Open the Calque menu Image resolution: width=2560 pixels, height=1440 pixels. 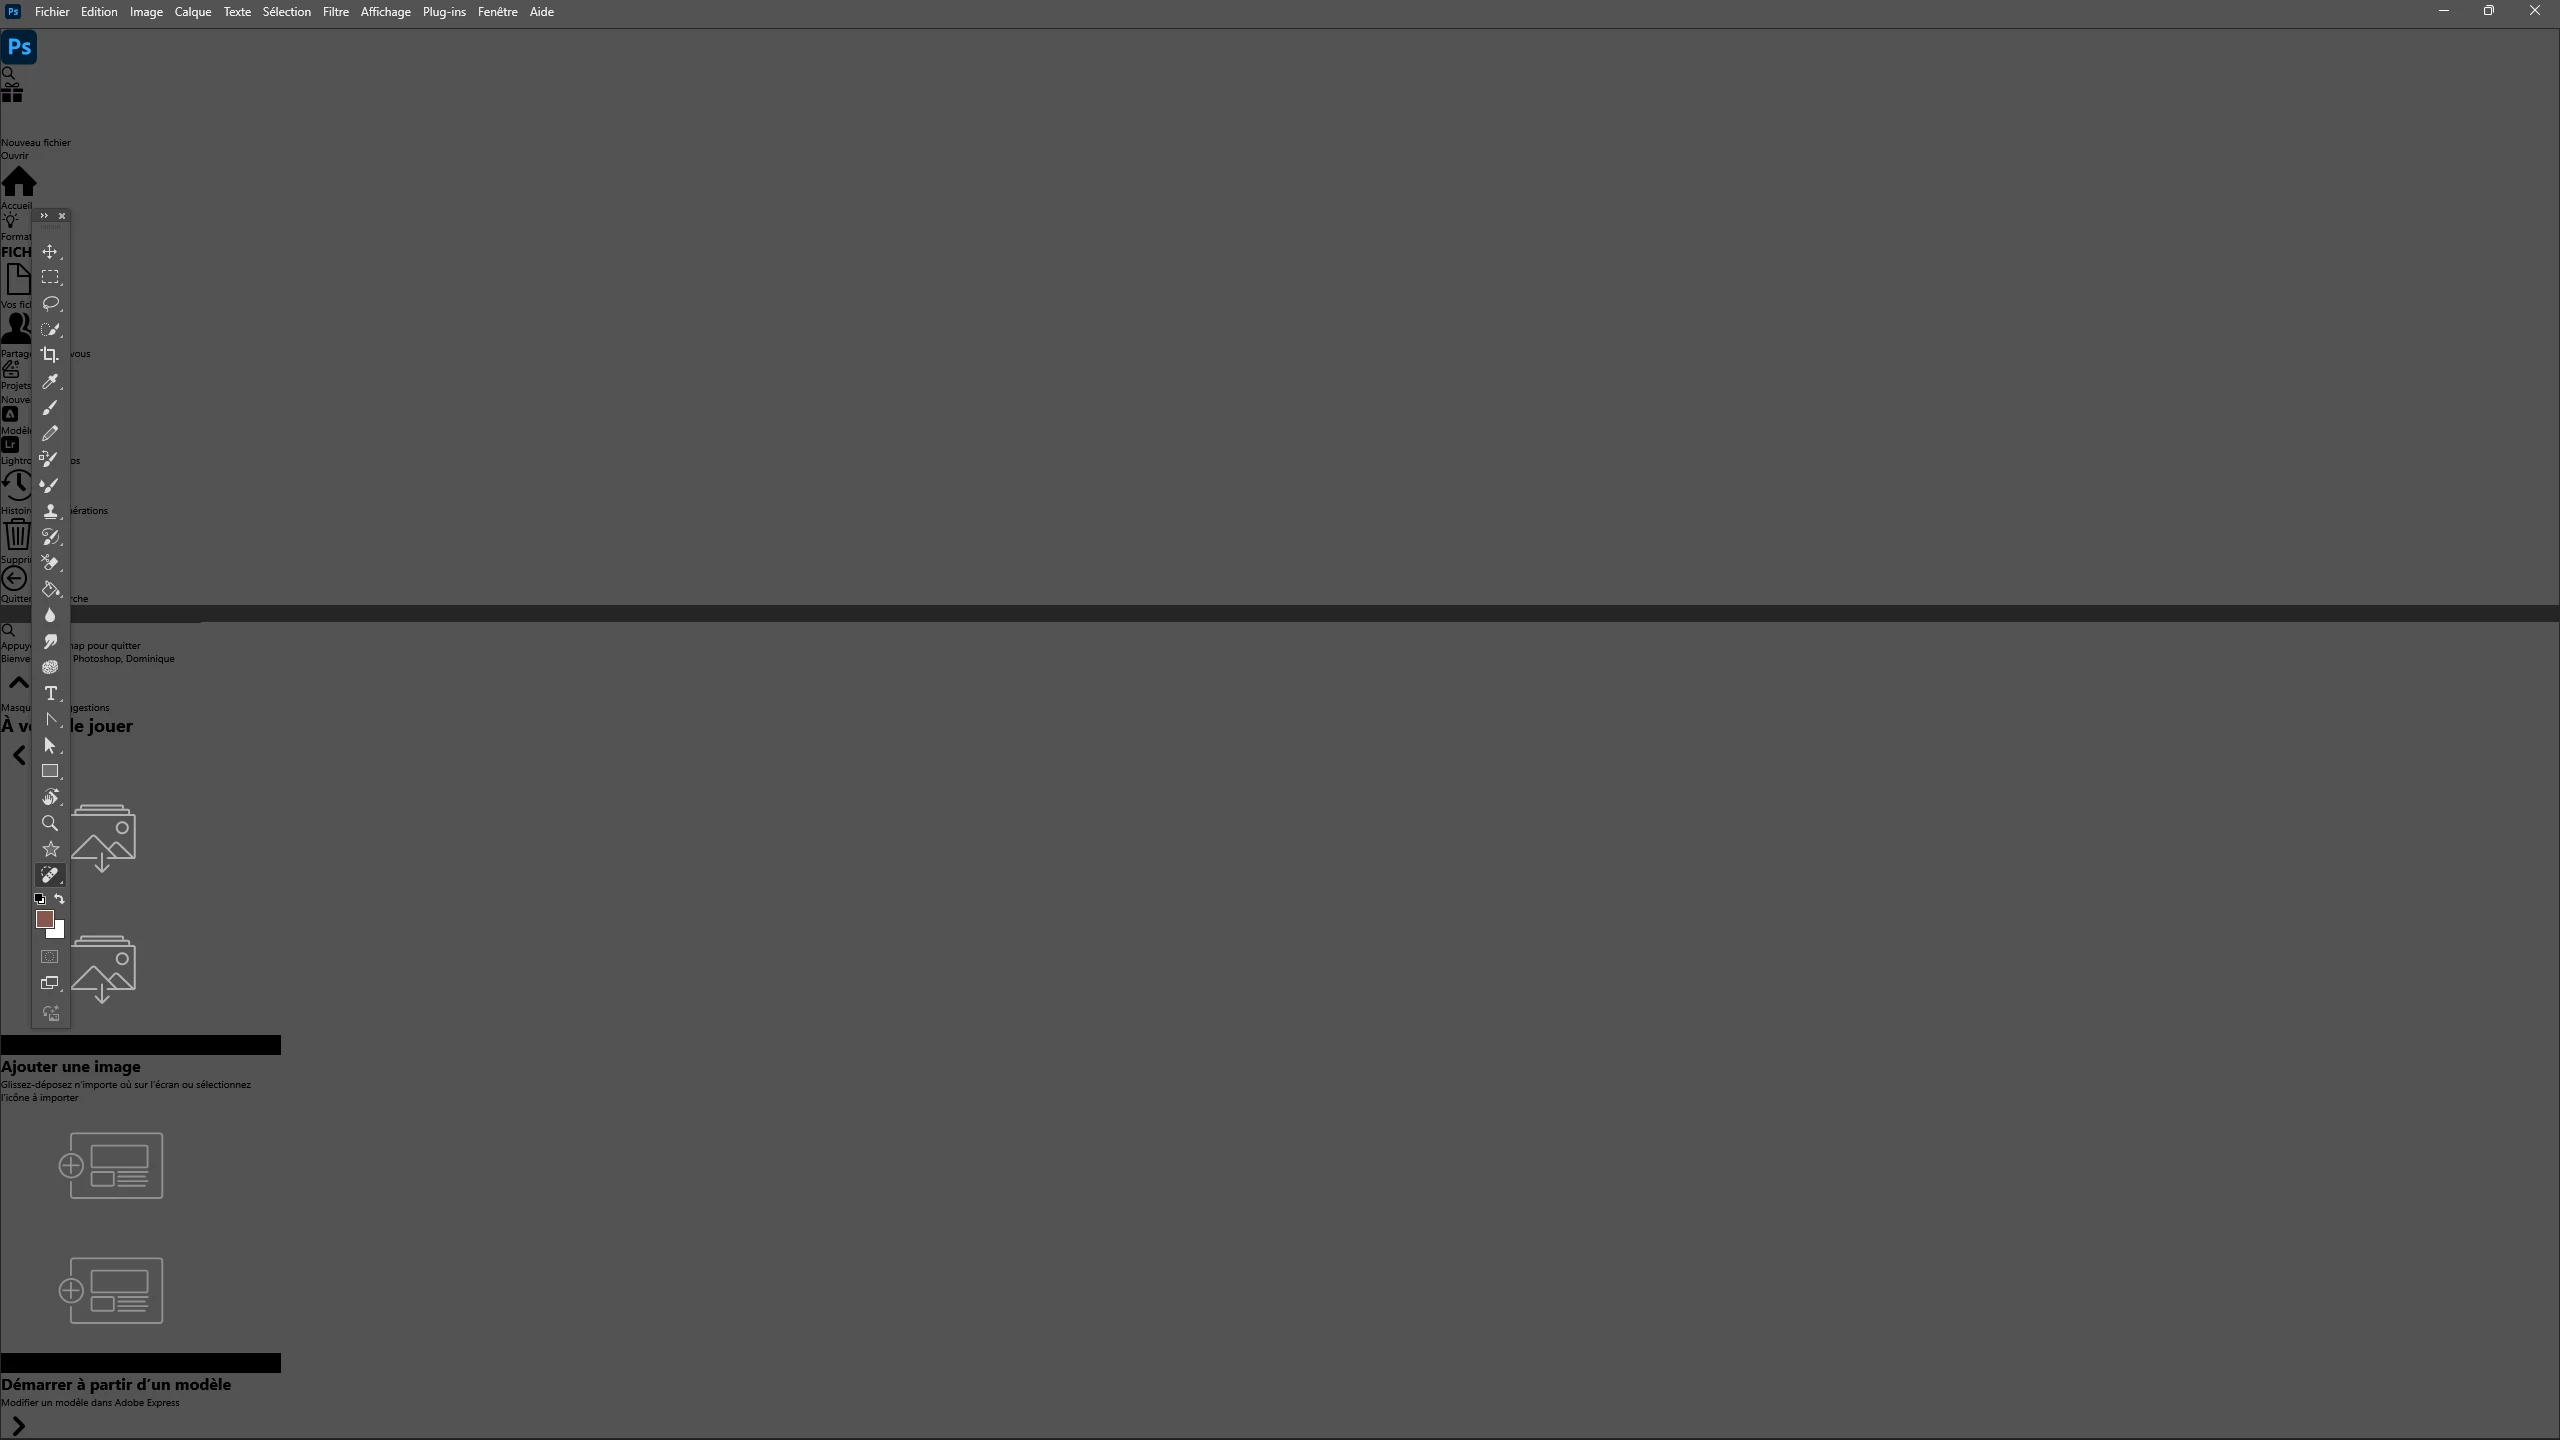pyautogui.click(x=193, y=12)
